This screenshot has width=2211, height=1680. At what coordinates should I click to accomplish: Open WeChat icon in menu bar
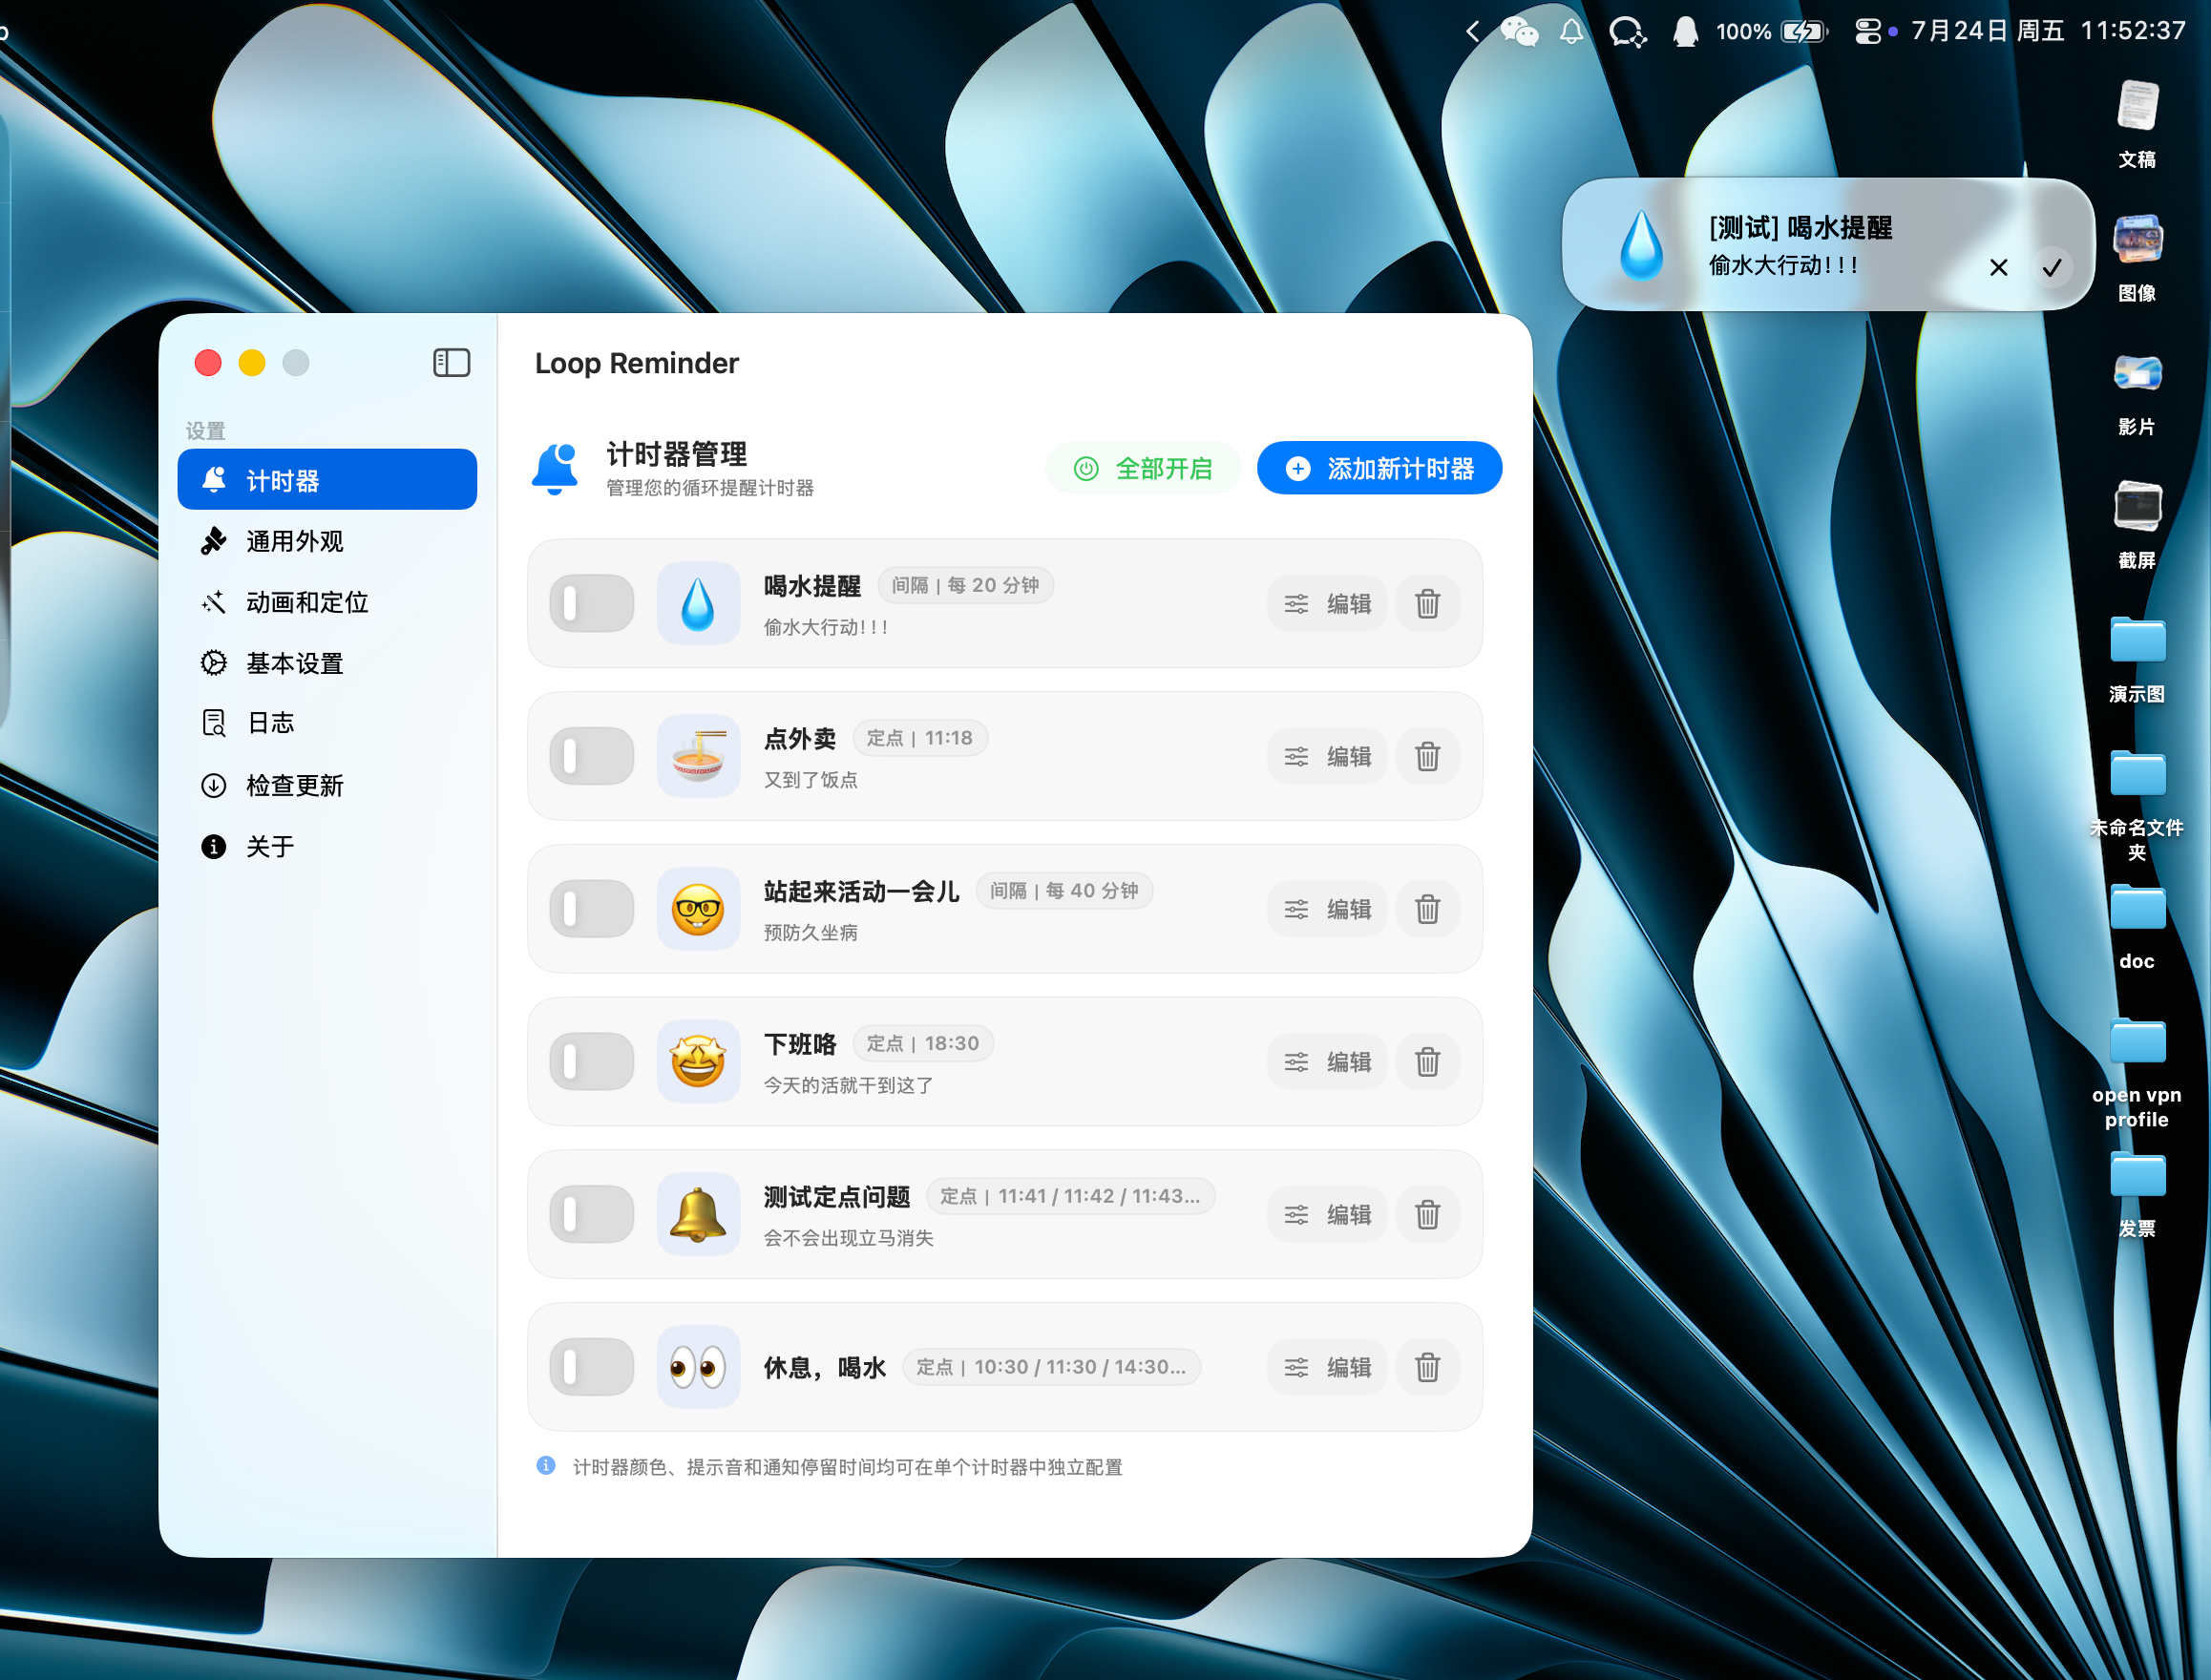(1519, 32)
